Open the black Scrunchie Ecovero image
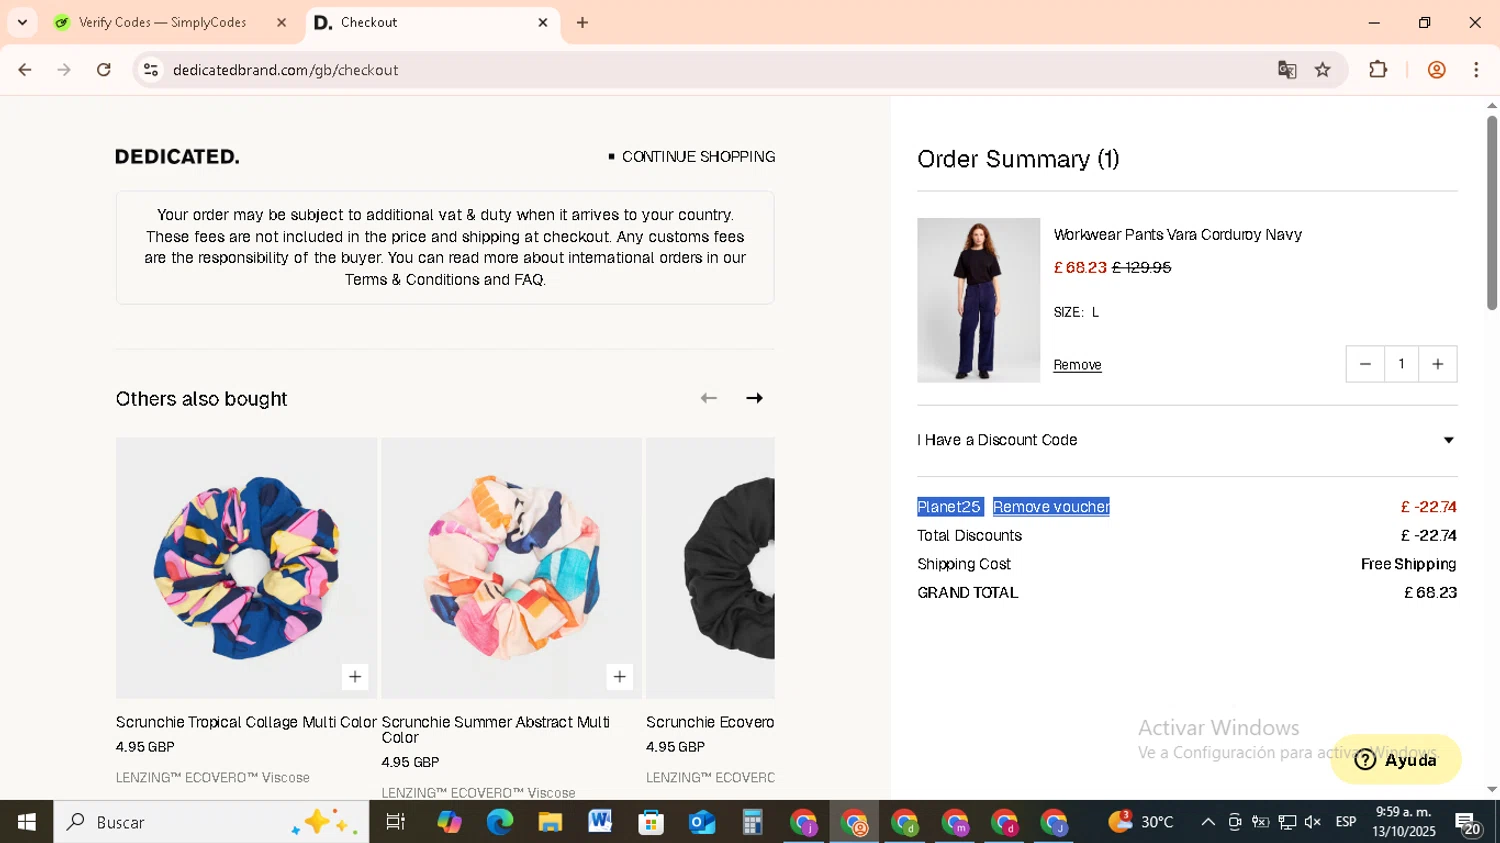This screenshot has width=1500, height=843. click(x=710, y=568)
